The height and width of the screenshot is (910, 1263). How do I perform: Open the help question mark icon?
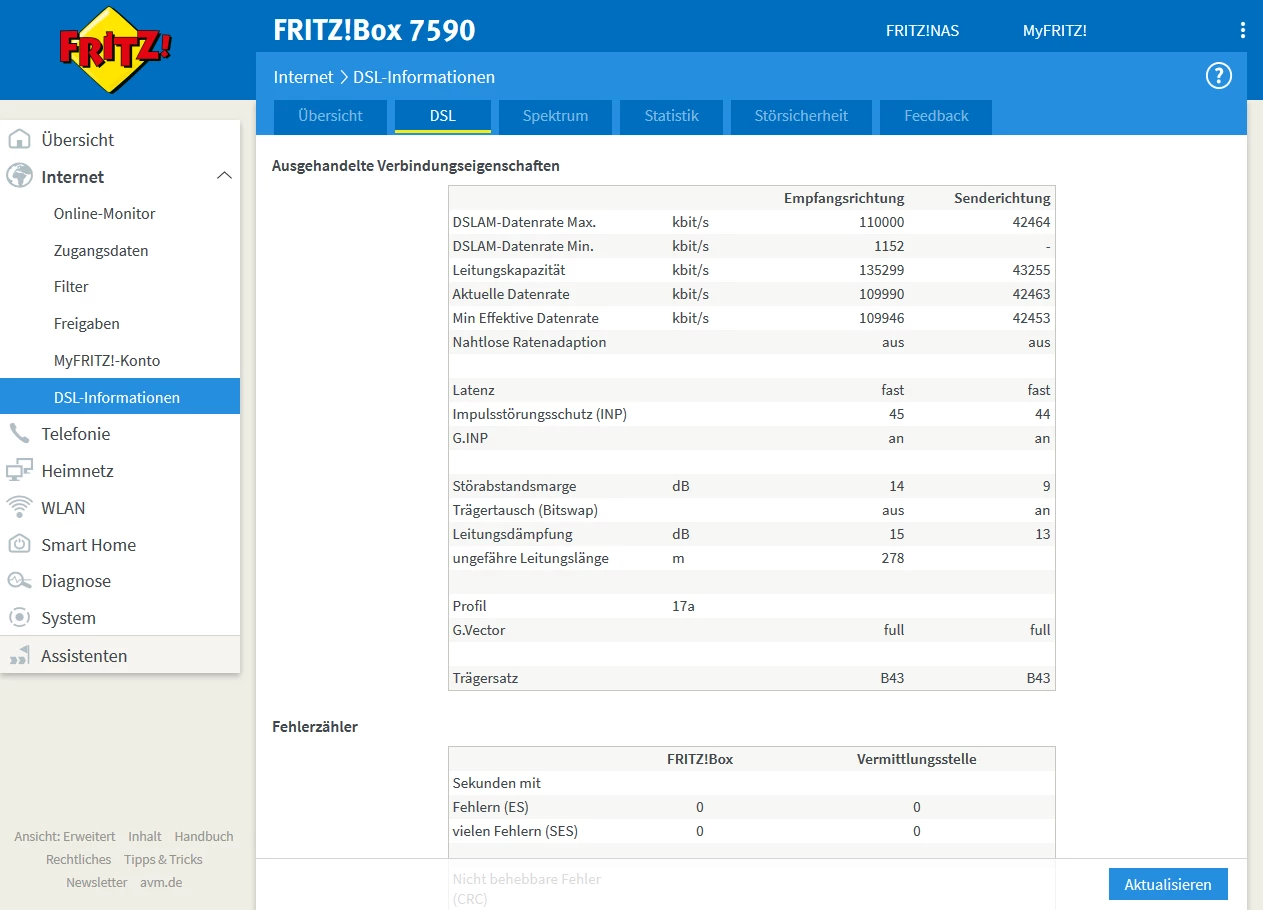pos(1218,76)
